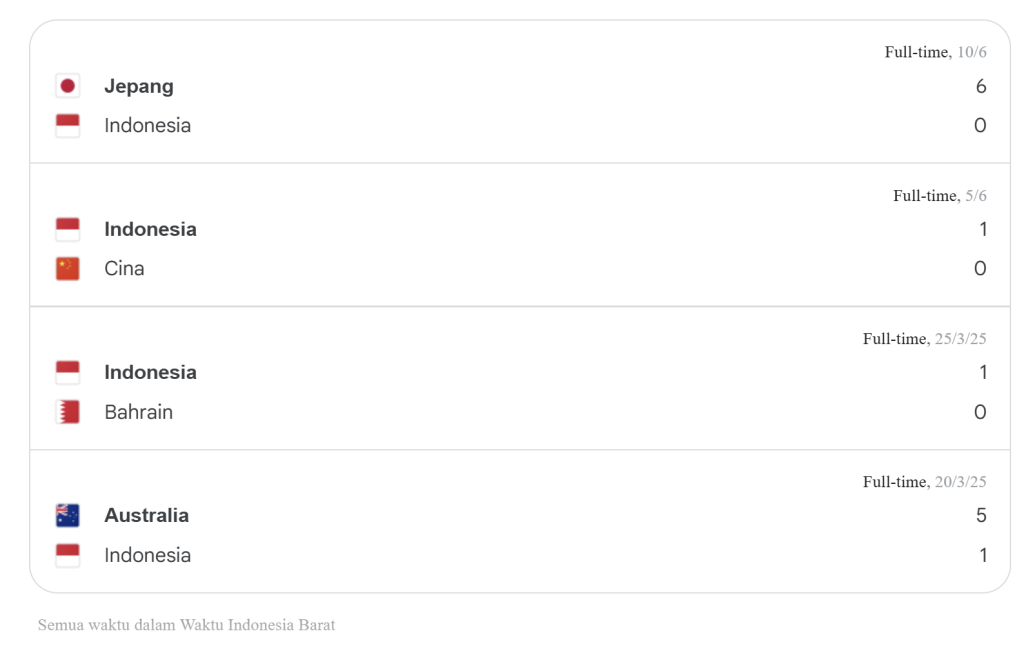Image resolution: width=1024 pixels, height=647 pixels.
Task: Open the Jepang team name
Action: tap(139, 86)
